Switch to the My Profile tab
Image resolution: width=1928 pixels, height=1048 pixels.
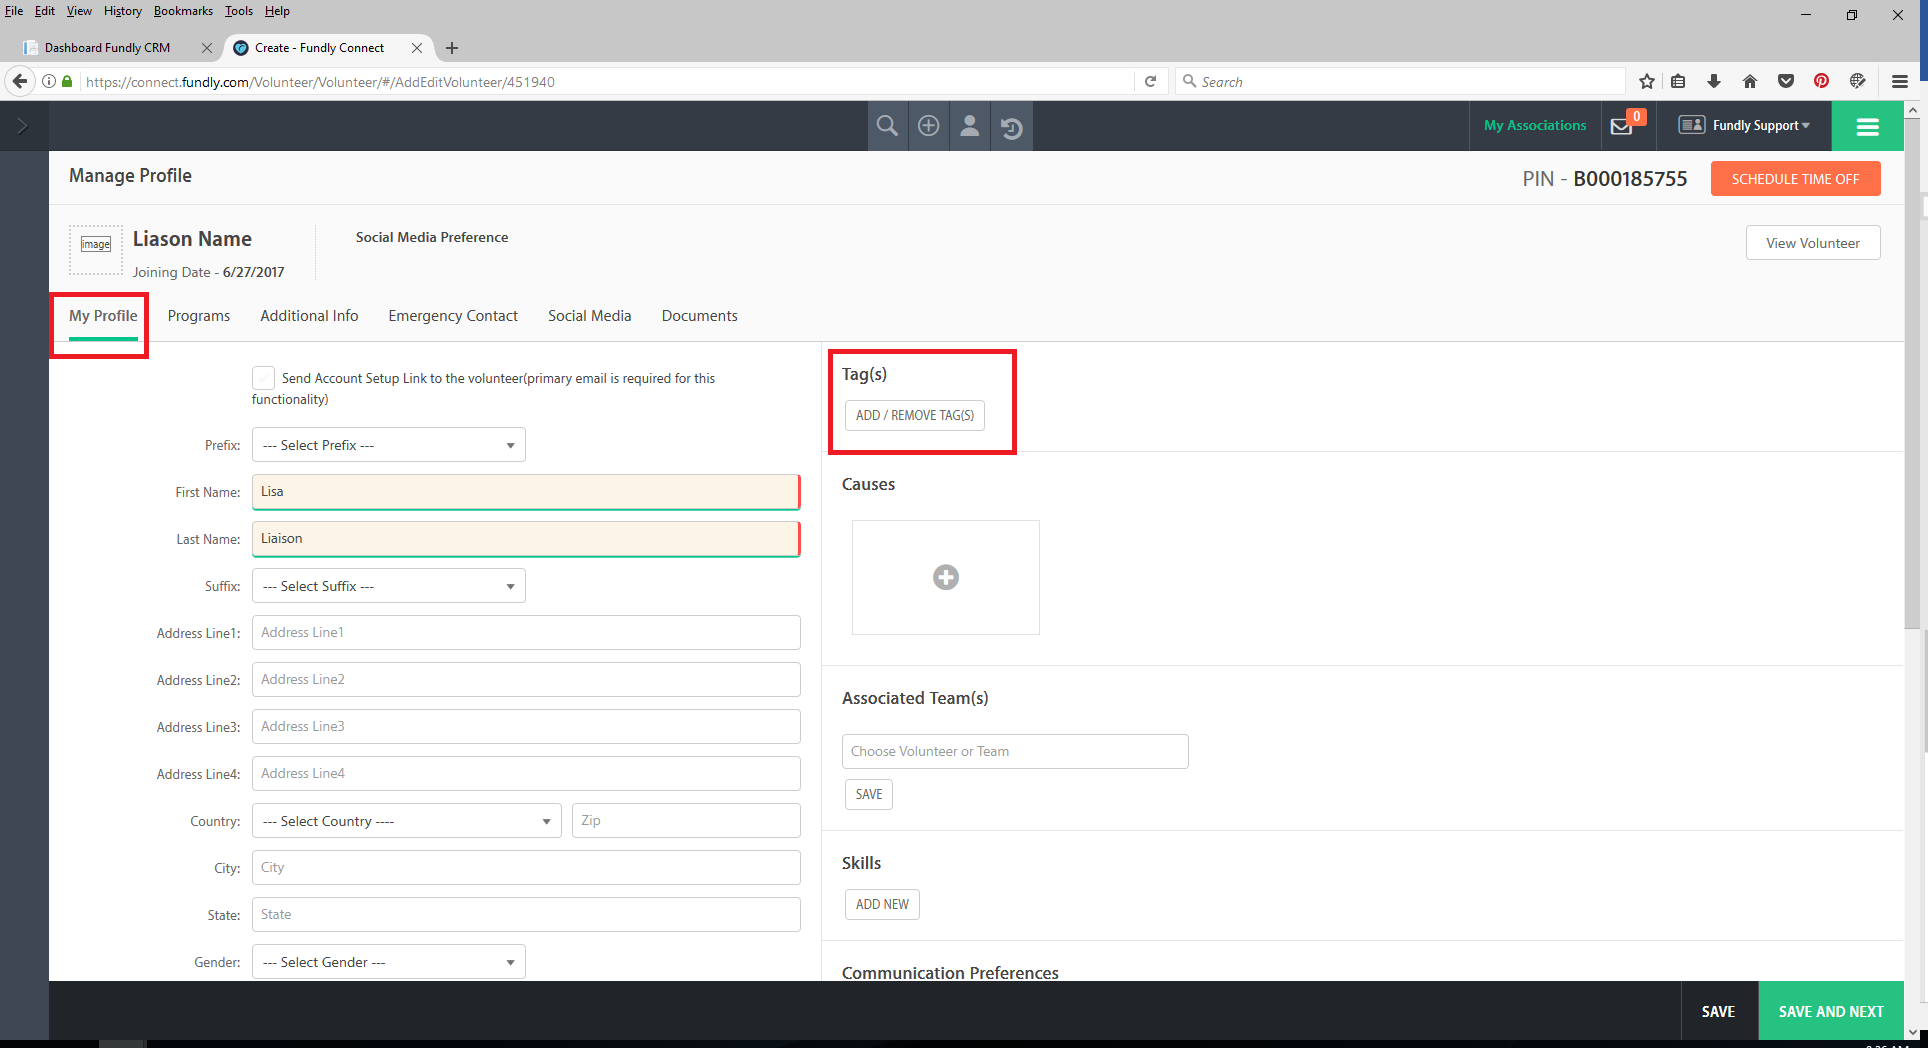click(x=103, y=316)
